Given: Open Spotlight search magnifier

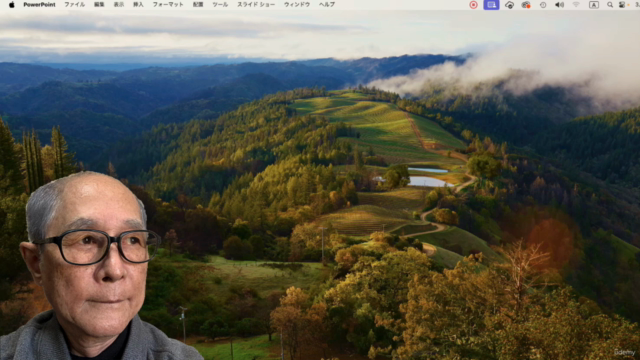Looking at the screenshot, I should coord(610,5).
